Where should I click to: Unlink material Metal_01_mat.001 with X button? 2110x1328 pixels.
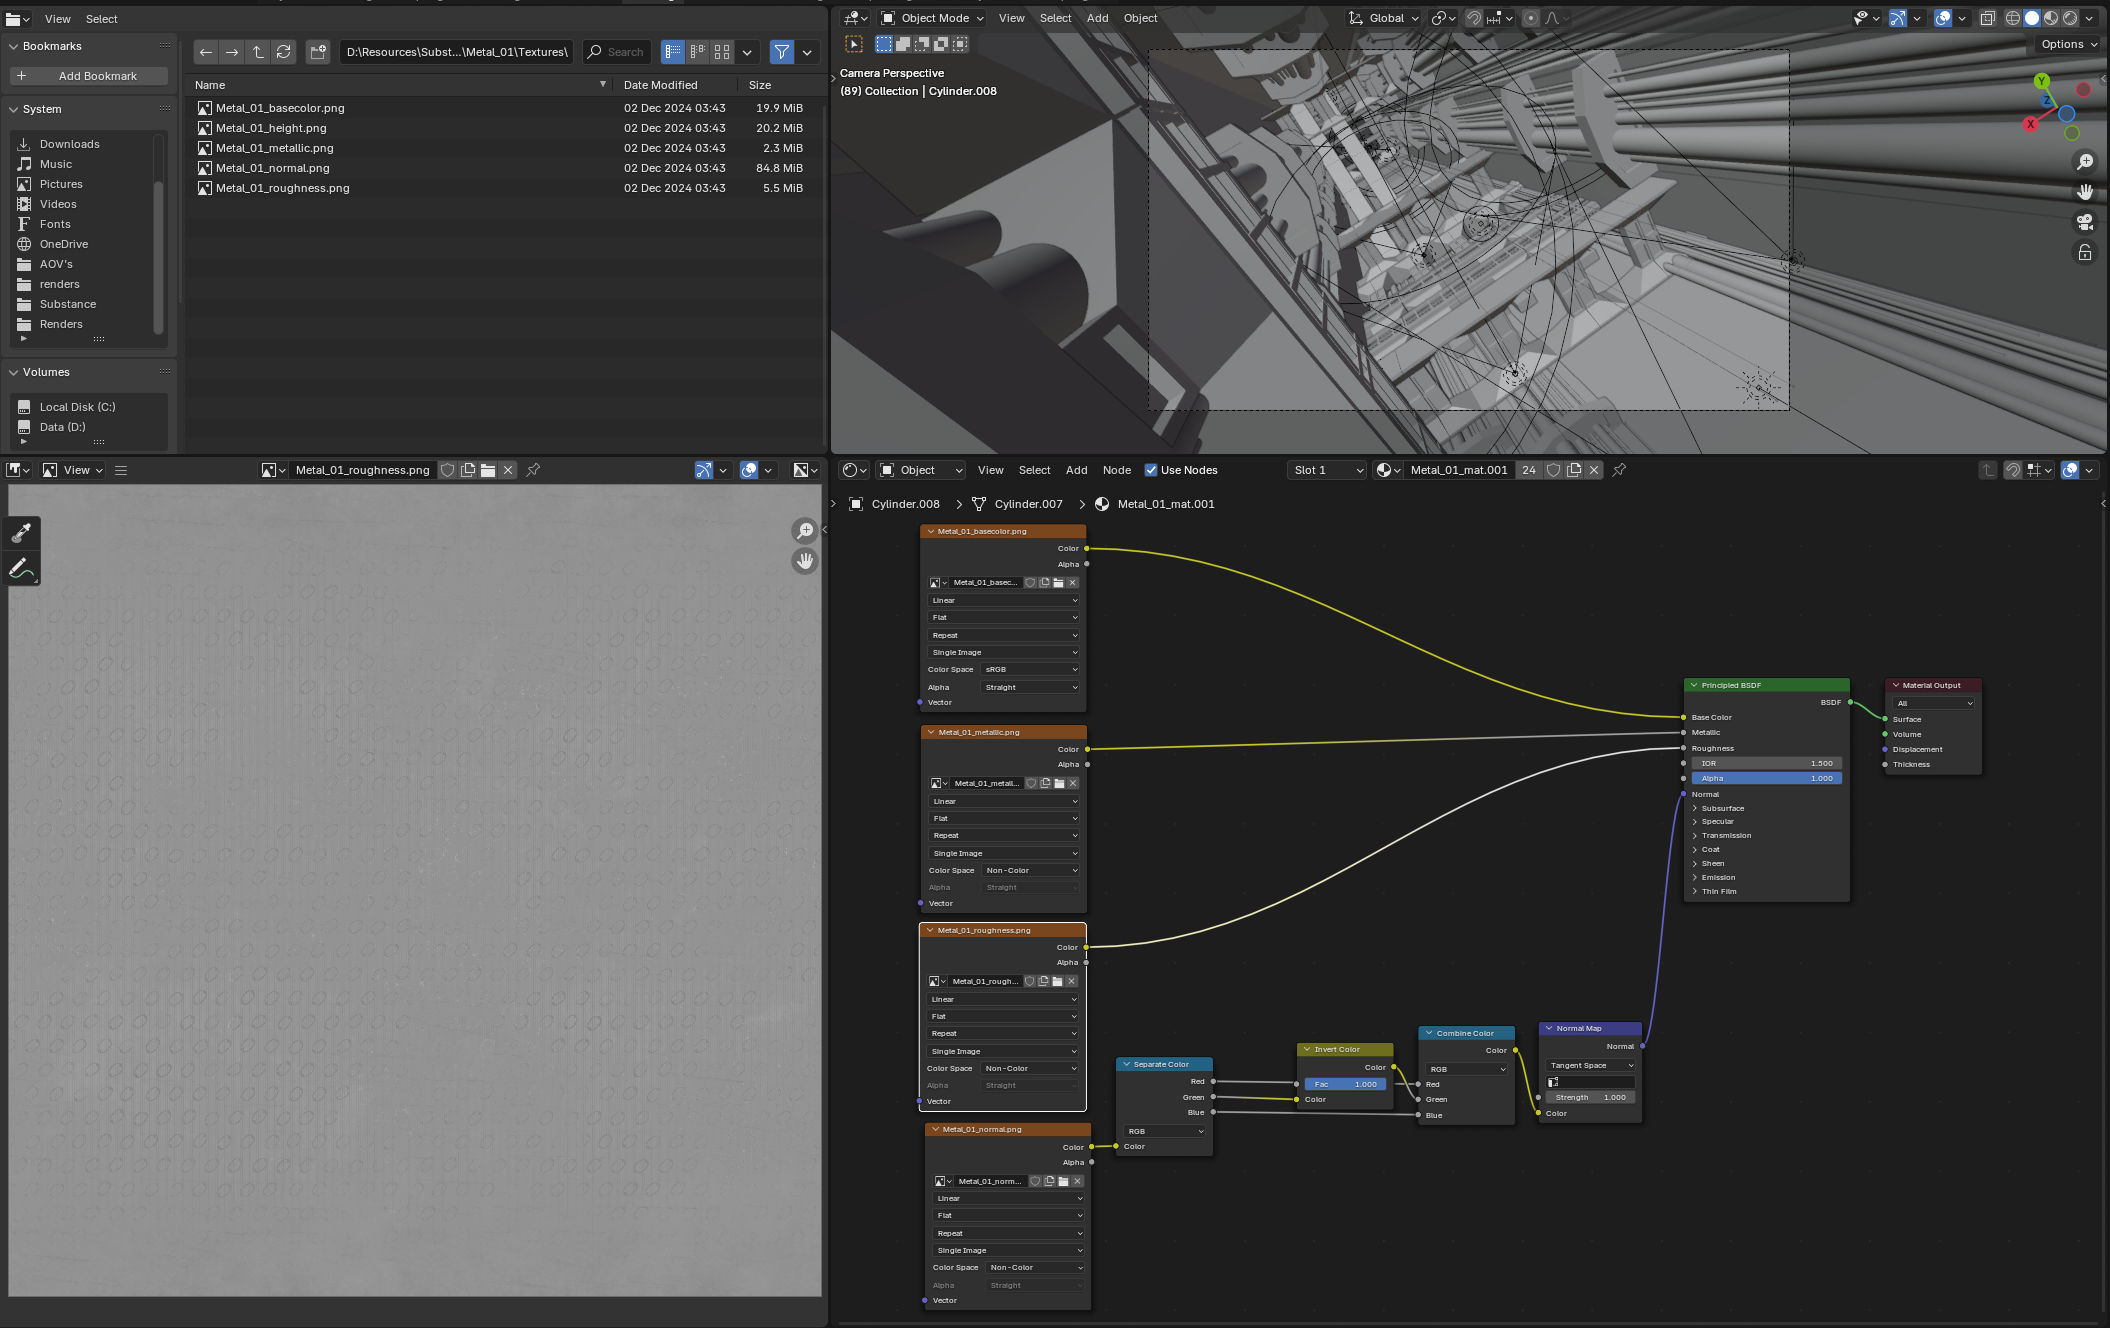click(1594, 470)
